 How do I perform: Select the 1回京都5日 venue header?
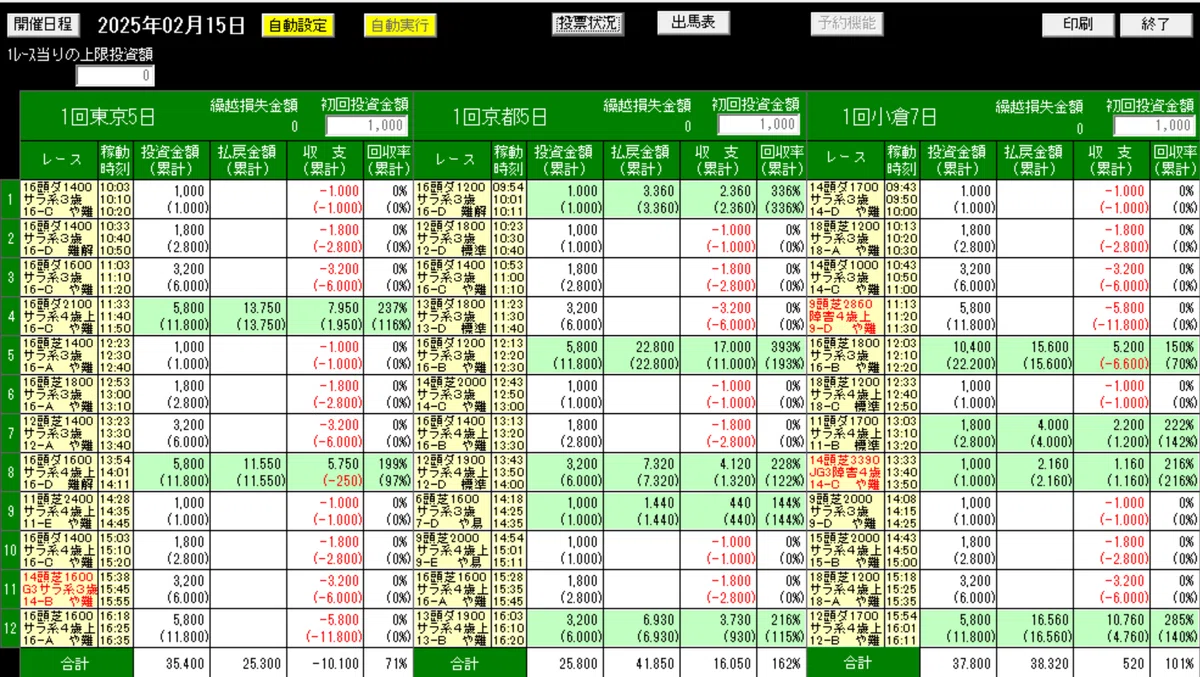[x=501, y=117]
